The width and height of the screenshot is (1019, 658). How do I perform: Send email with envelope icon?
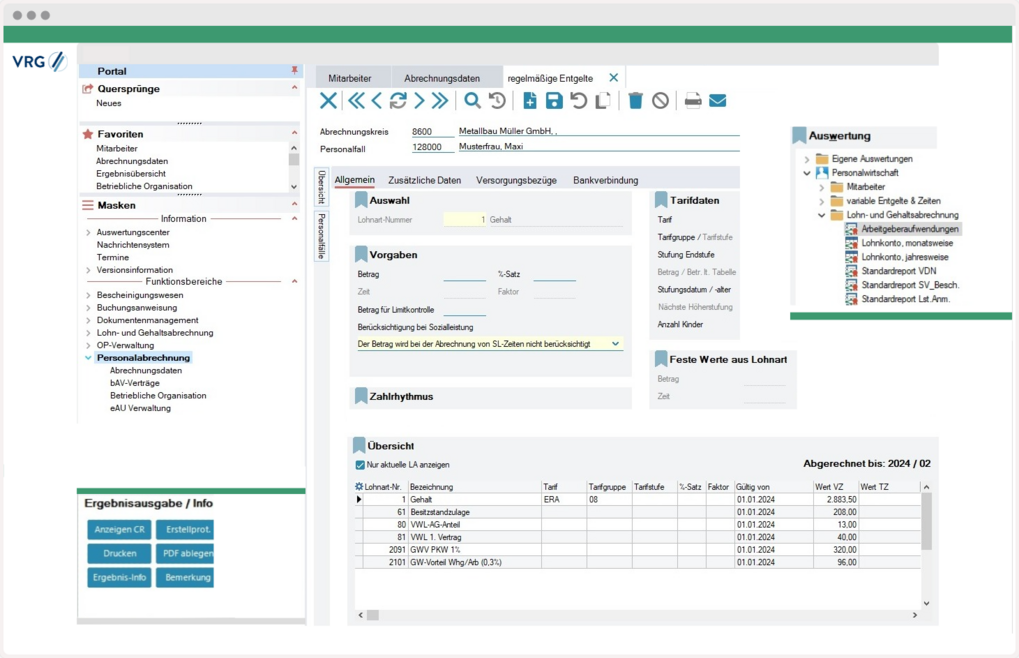[x=717, y=101]
